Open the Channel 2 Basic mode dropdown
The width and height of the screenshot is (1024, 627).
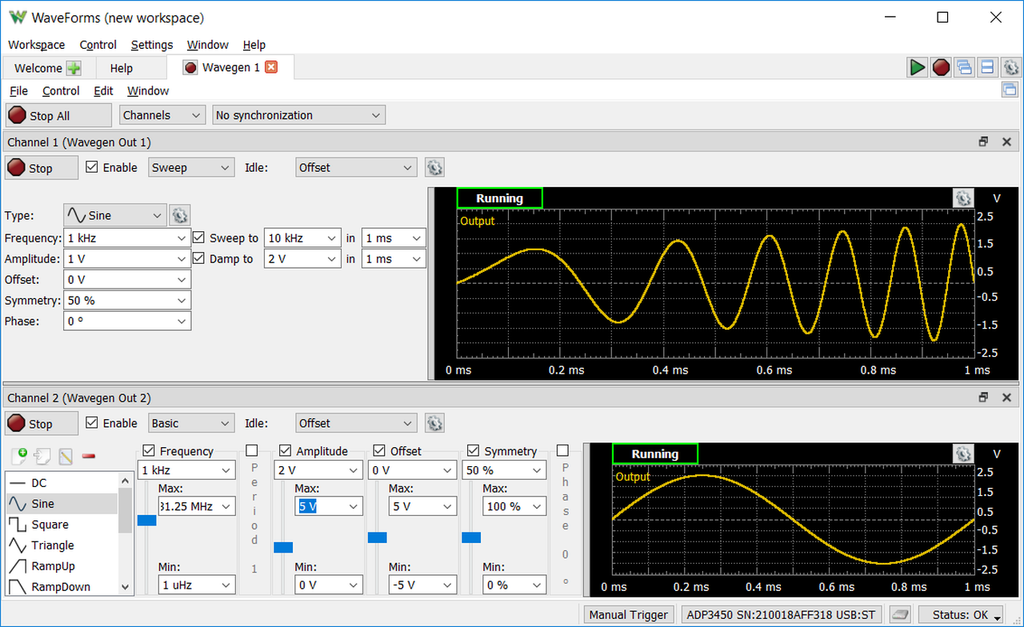point(190,423)
